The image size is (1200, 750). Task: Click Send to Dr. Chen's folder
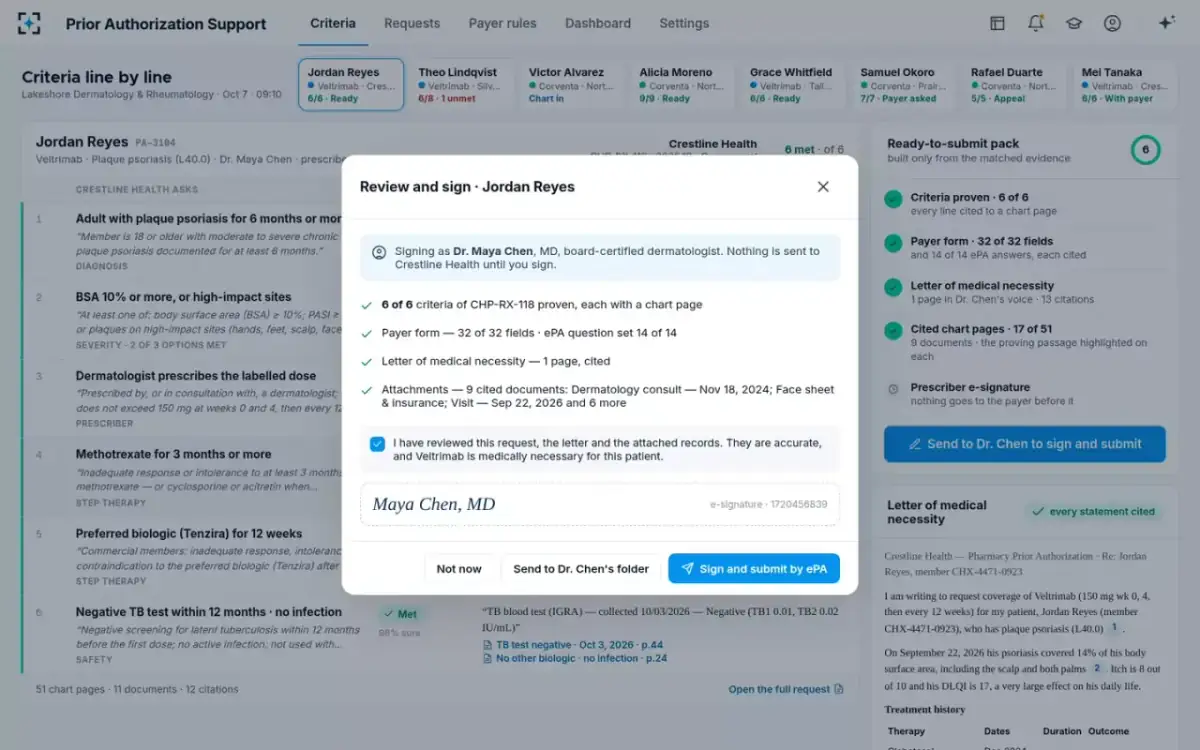tap(581, 569)
